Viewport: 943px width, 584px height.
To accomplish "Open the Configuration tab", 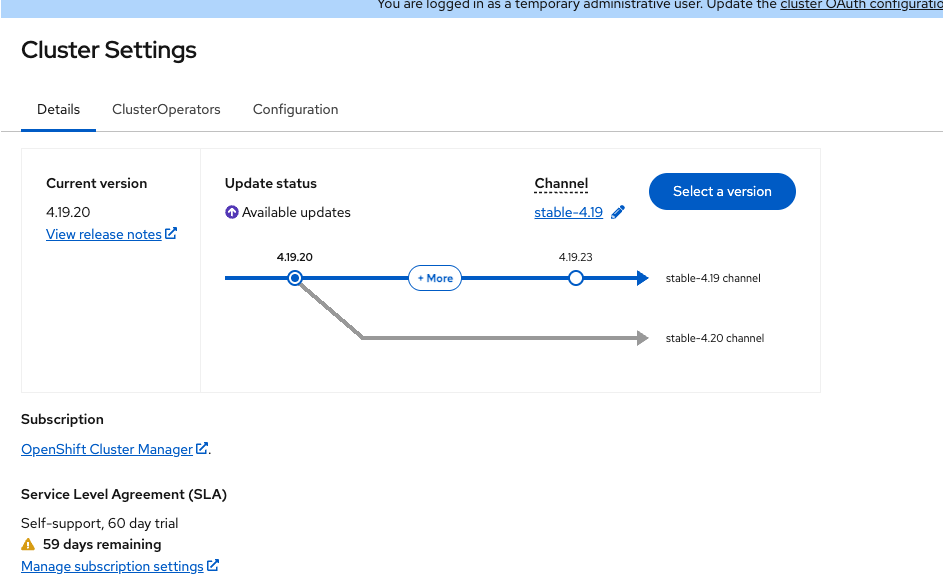I will (295, 109).
